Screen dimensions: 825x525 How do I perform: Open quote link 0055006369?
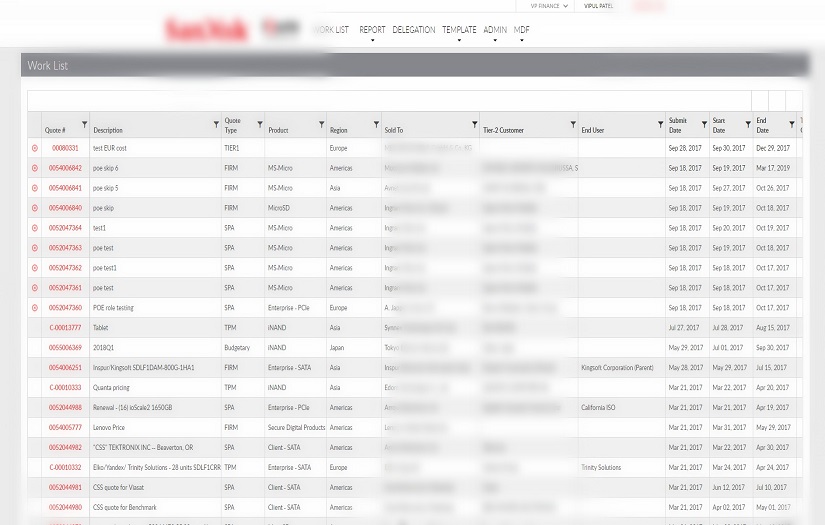65,348
